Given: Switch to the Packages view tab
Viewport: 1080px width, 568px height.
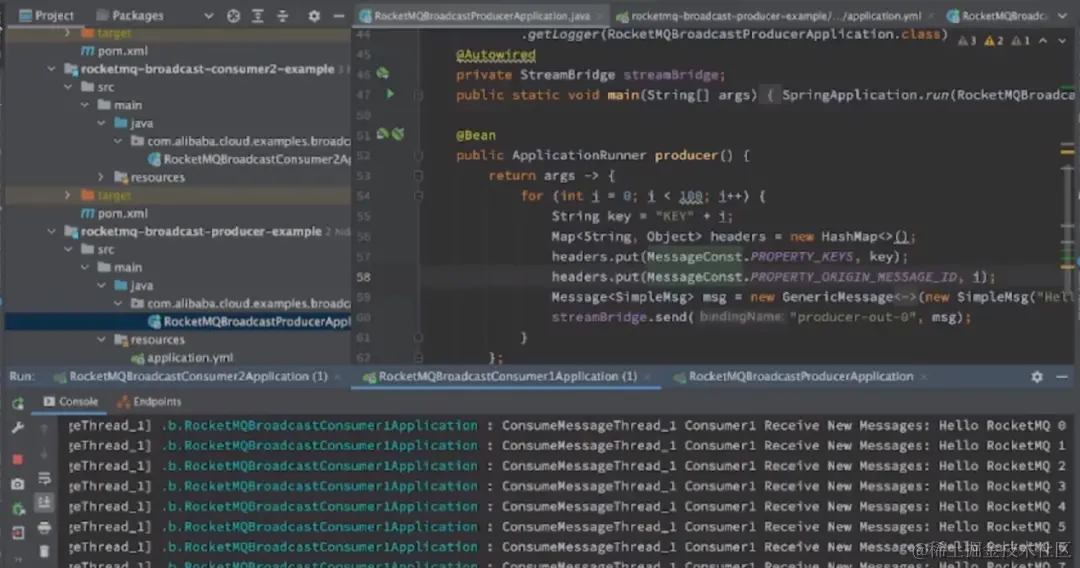Looking at the screenshot, I should click(x=130, y=15).
